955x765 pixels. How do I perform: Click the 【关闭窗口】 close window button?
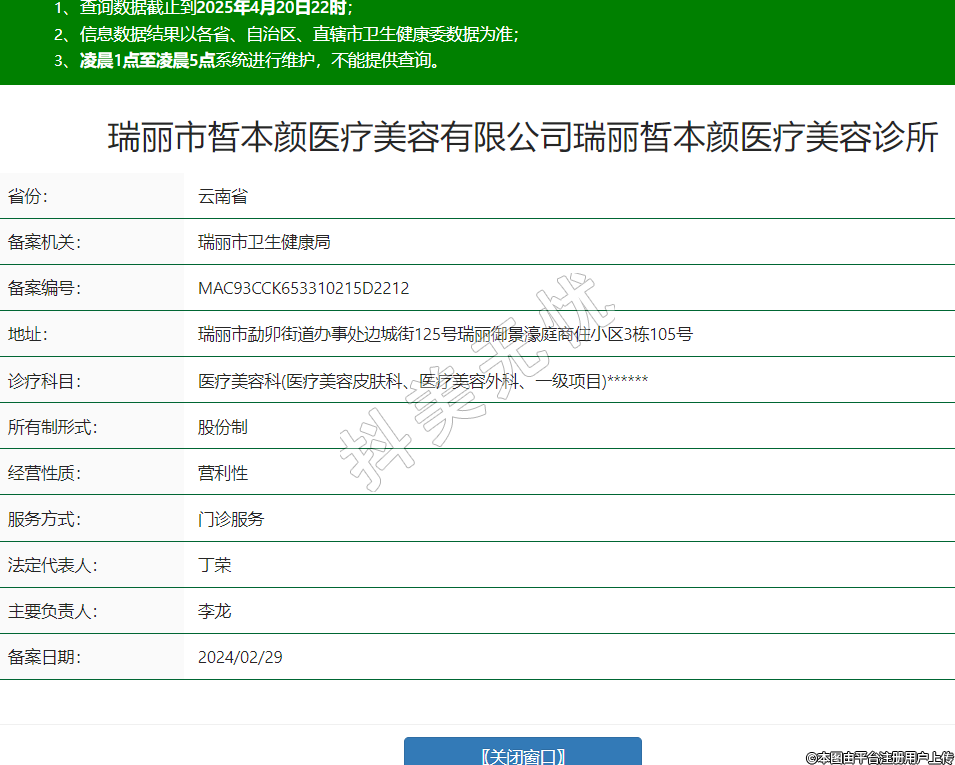522,755
